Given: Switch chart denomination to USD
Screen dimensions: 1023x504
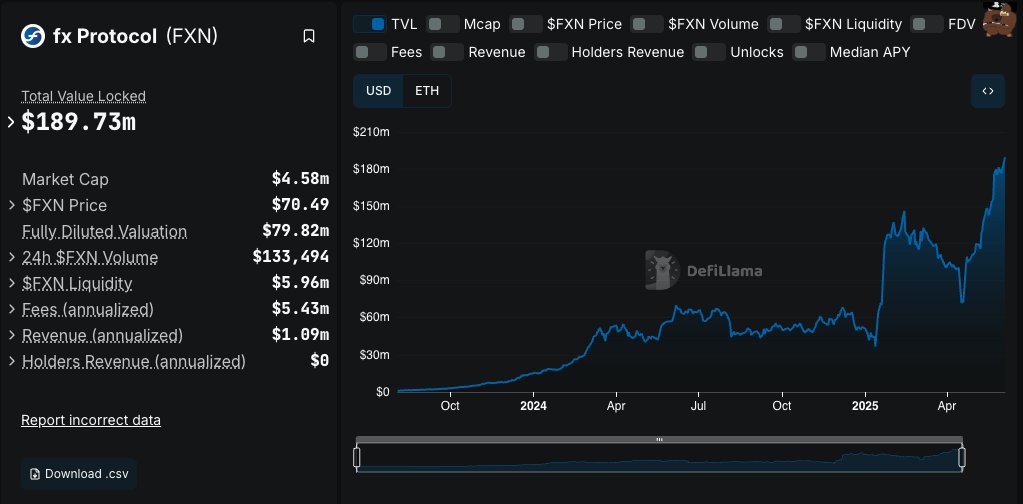Looking at the screenshot, I should (x=378, y=91).
